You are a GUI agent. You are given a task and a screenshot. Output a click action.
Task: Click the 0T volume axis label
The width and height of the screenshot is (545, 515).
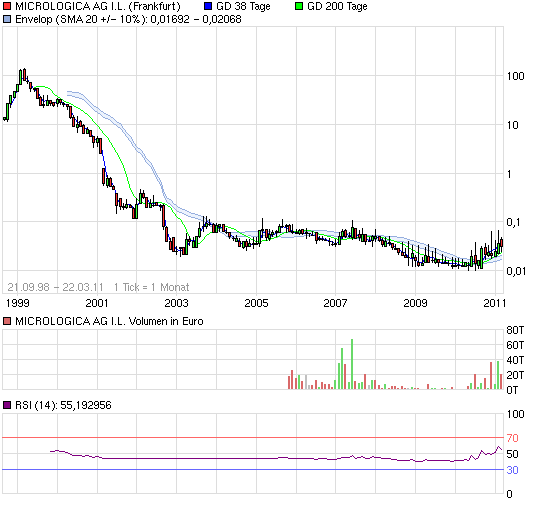[x=512, y=390]
